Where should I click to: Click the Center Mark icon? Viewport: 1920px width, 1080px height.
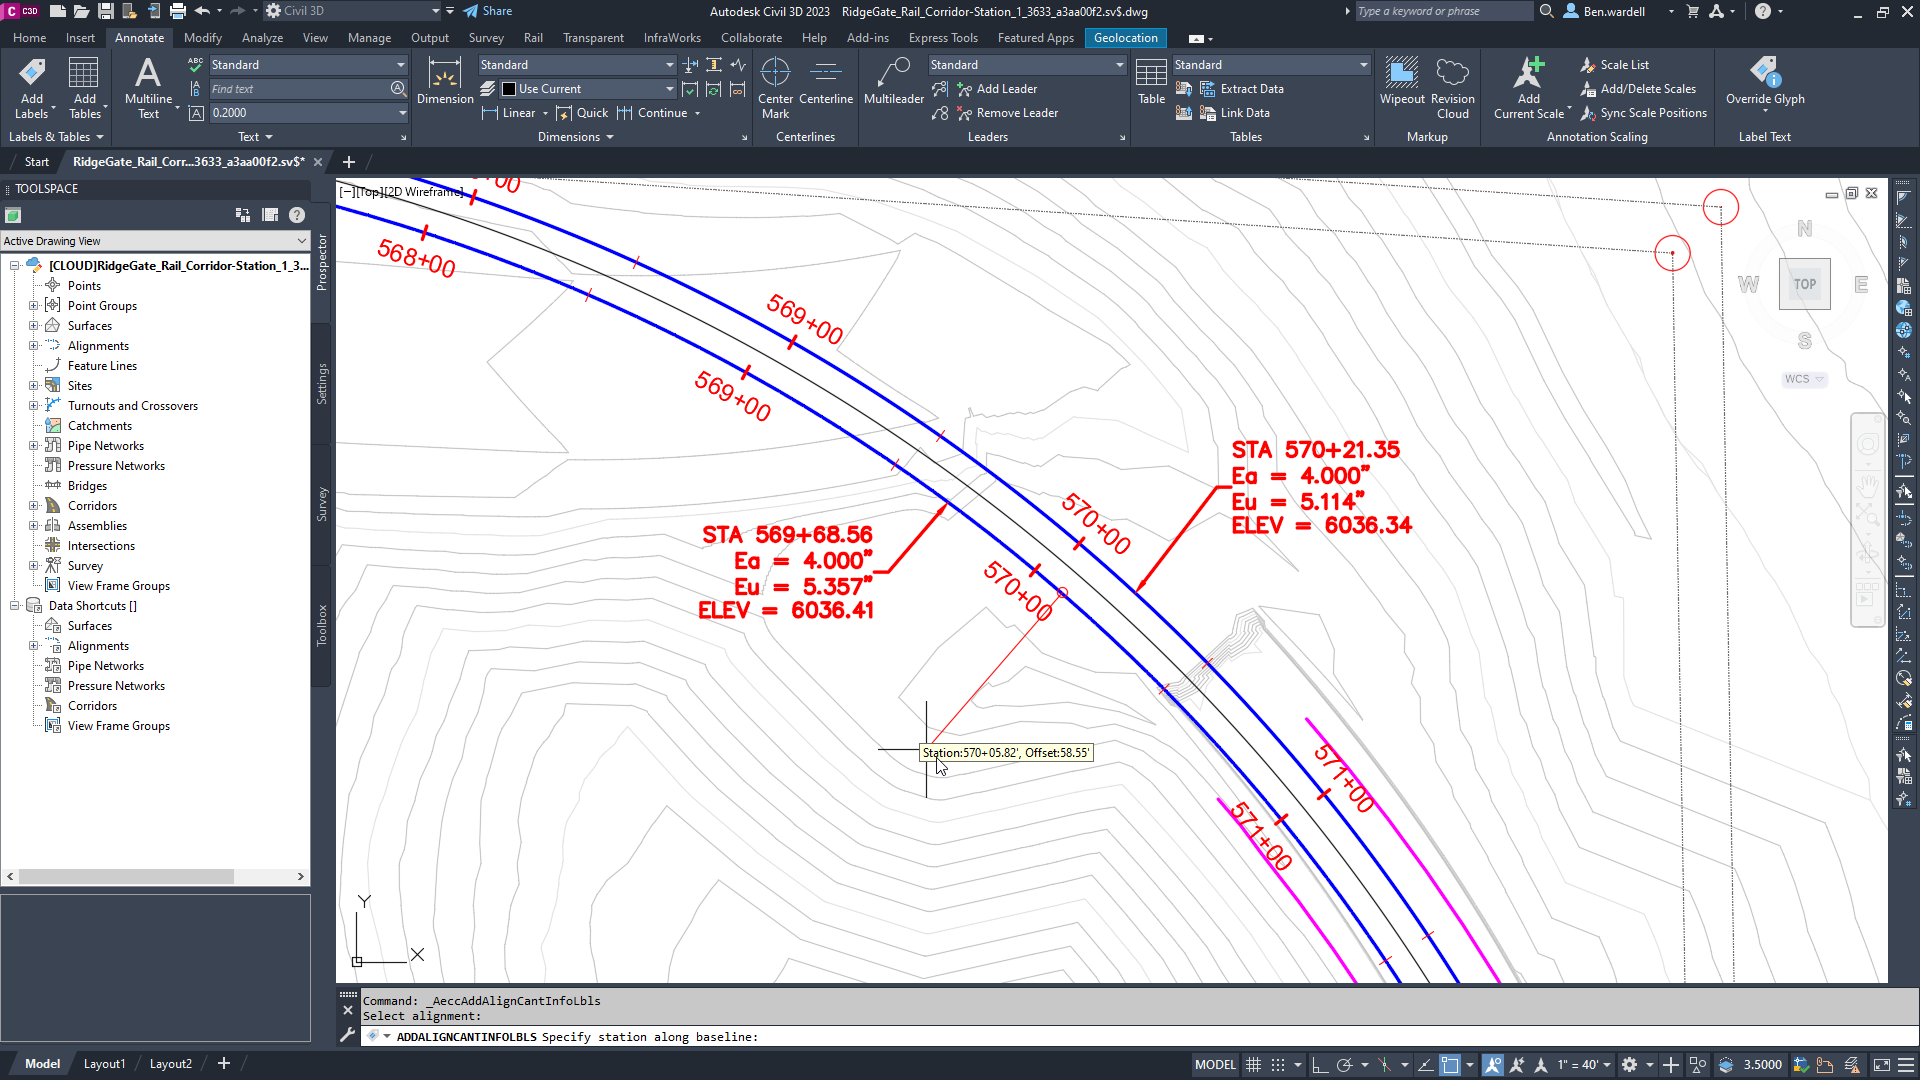(775, 73)
